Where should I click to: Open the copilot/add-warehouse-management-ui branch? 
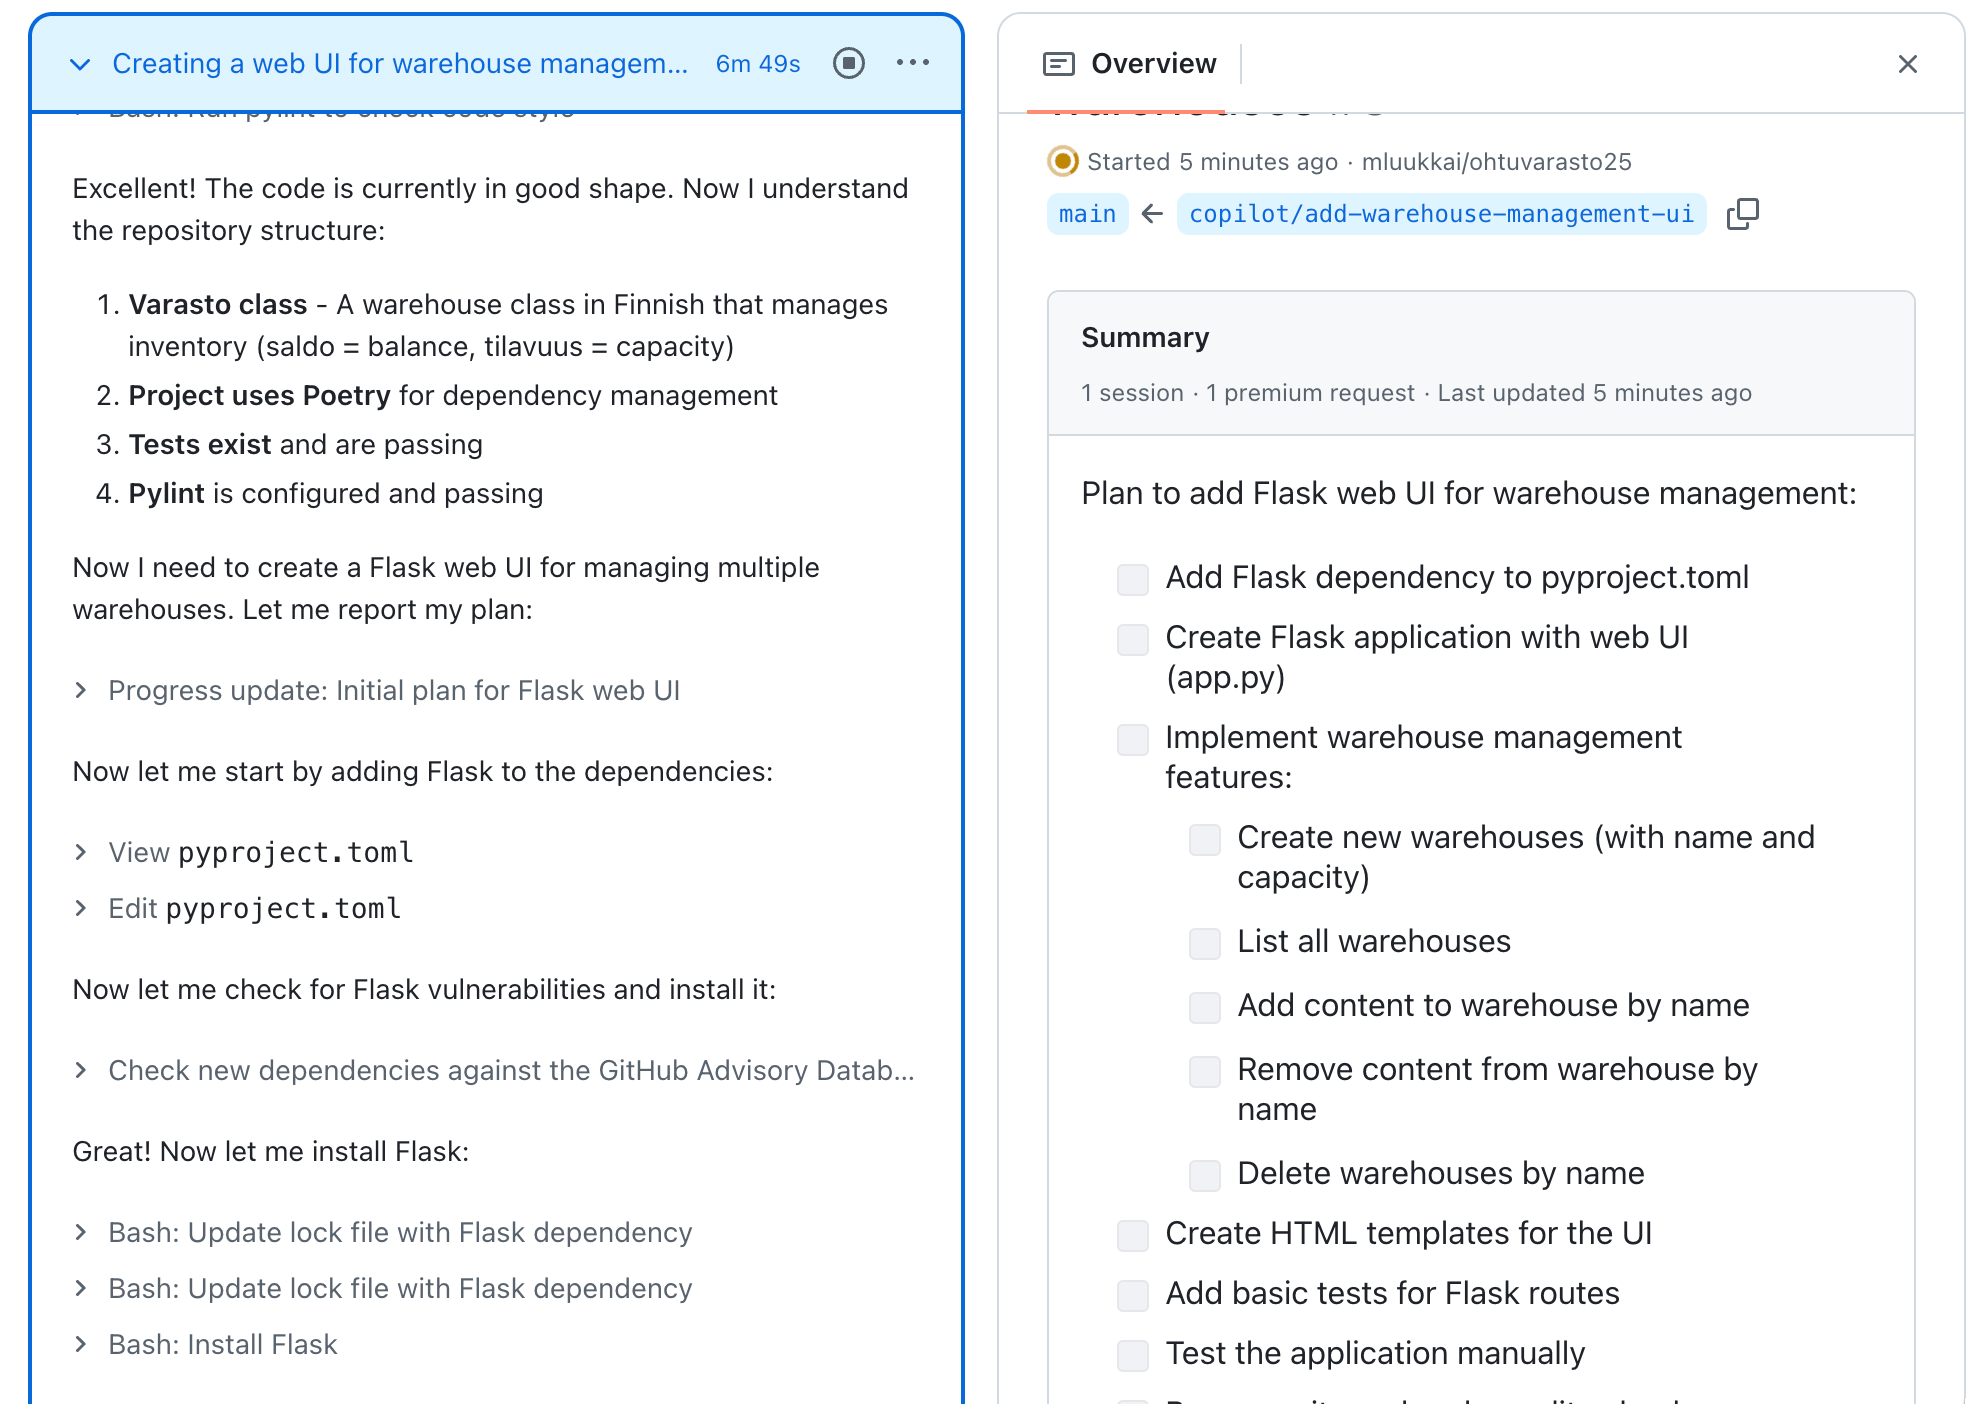(x=1440, y=214)
